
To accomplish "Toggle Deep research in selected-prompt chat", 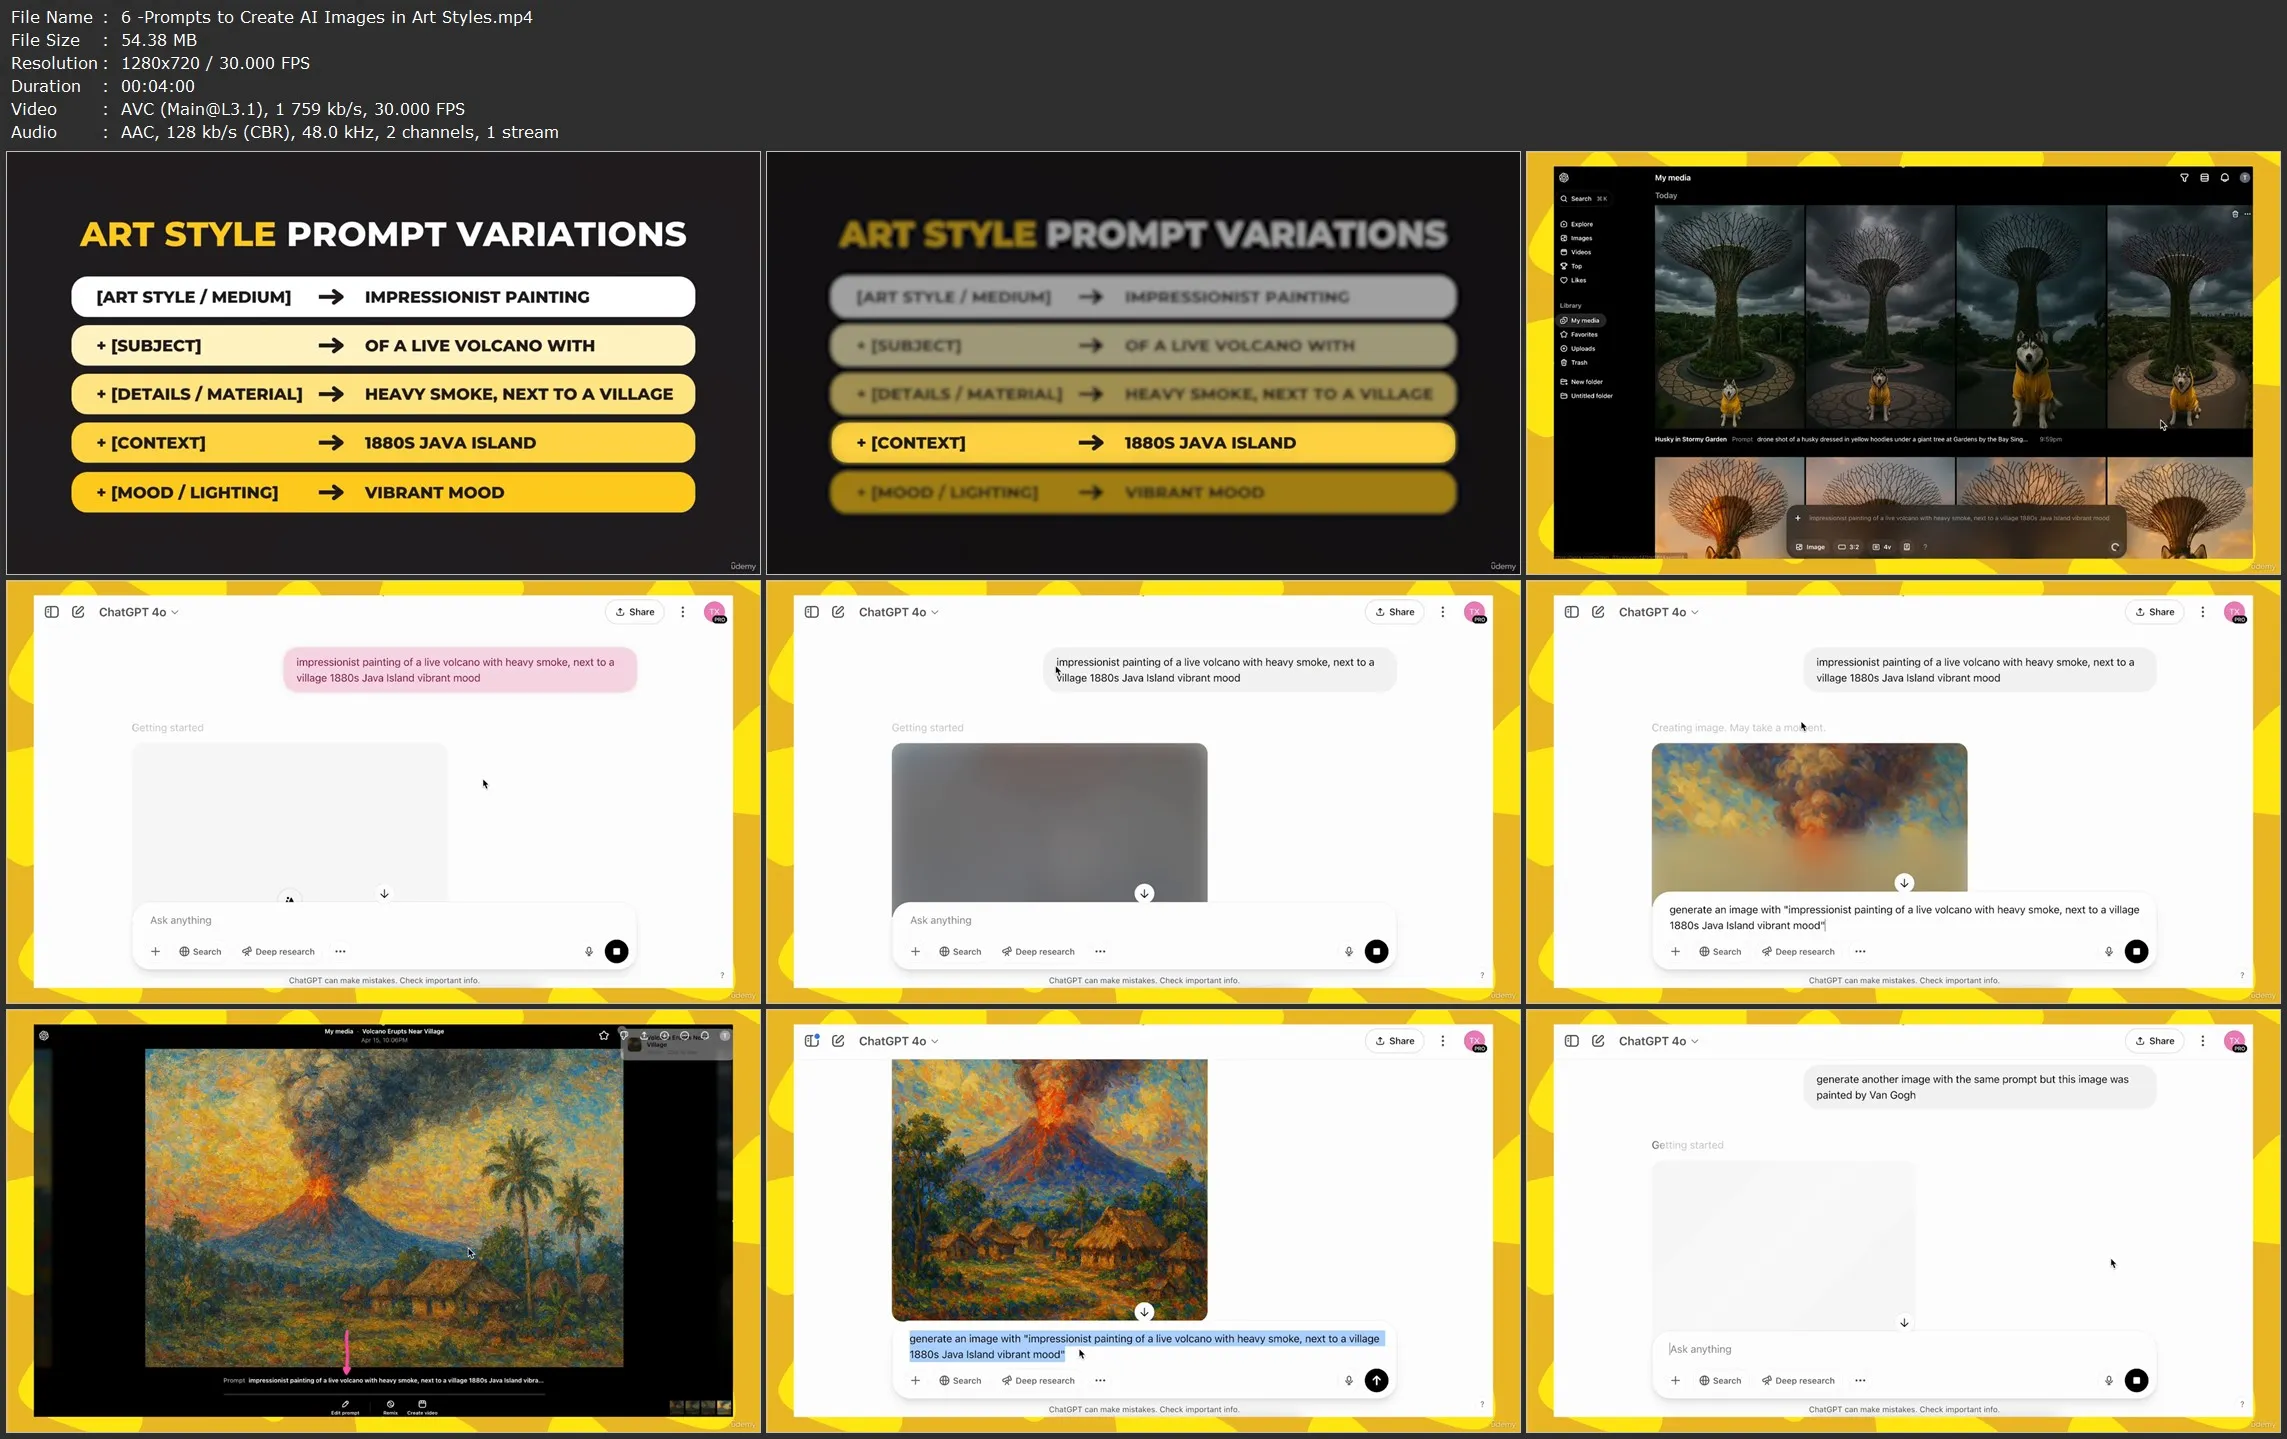I will [1038, 1380].
